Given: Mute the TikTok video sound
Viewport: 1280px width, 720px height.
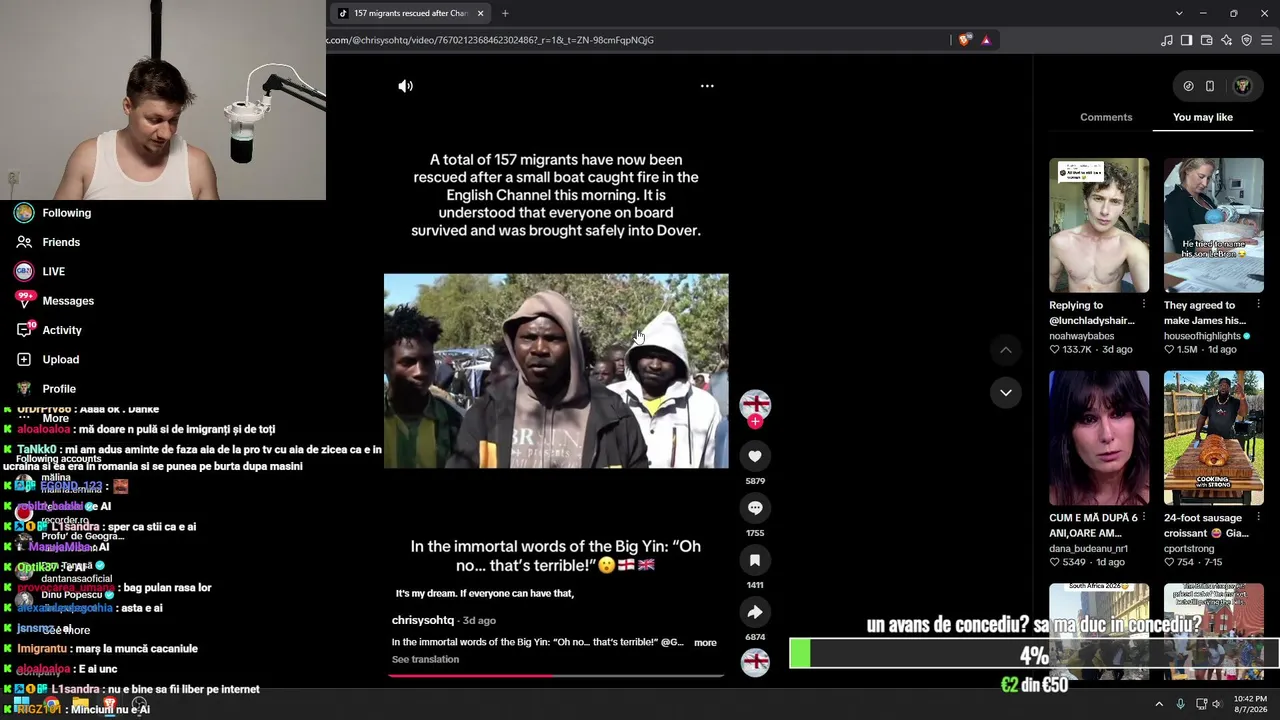Looking at the screenshot, I should (x=405, y=86).
